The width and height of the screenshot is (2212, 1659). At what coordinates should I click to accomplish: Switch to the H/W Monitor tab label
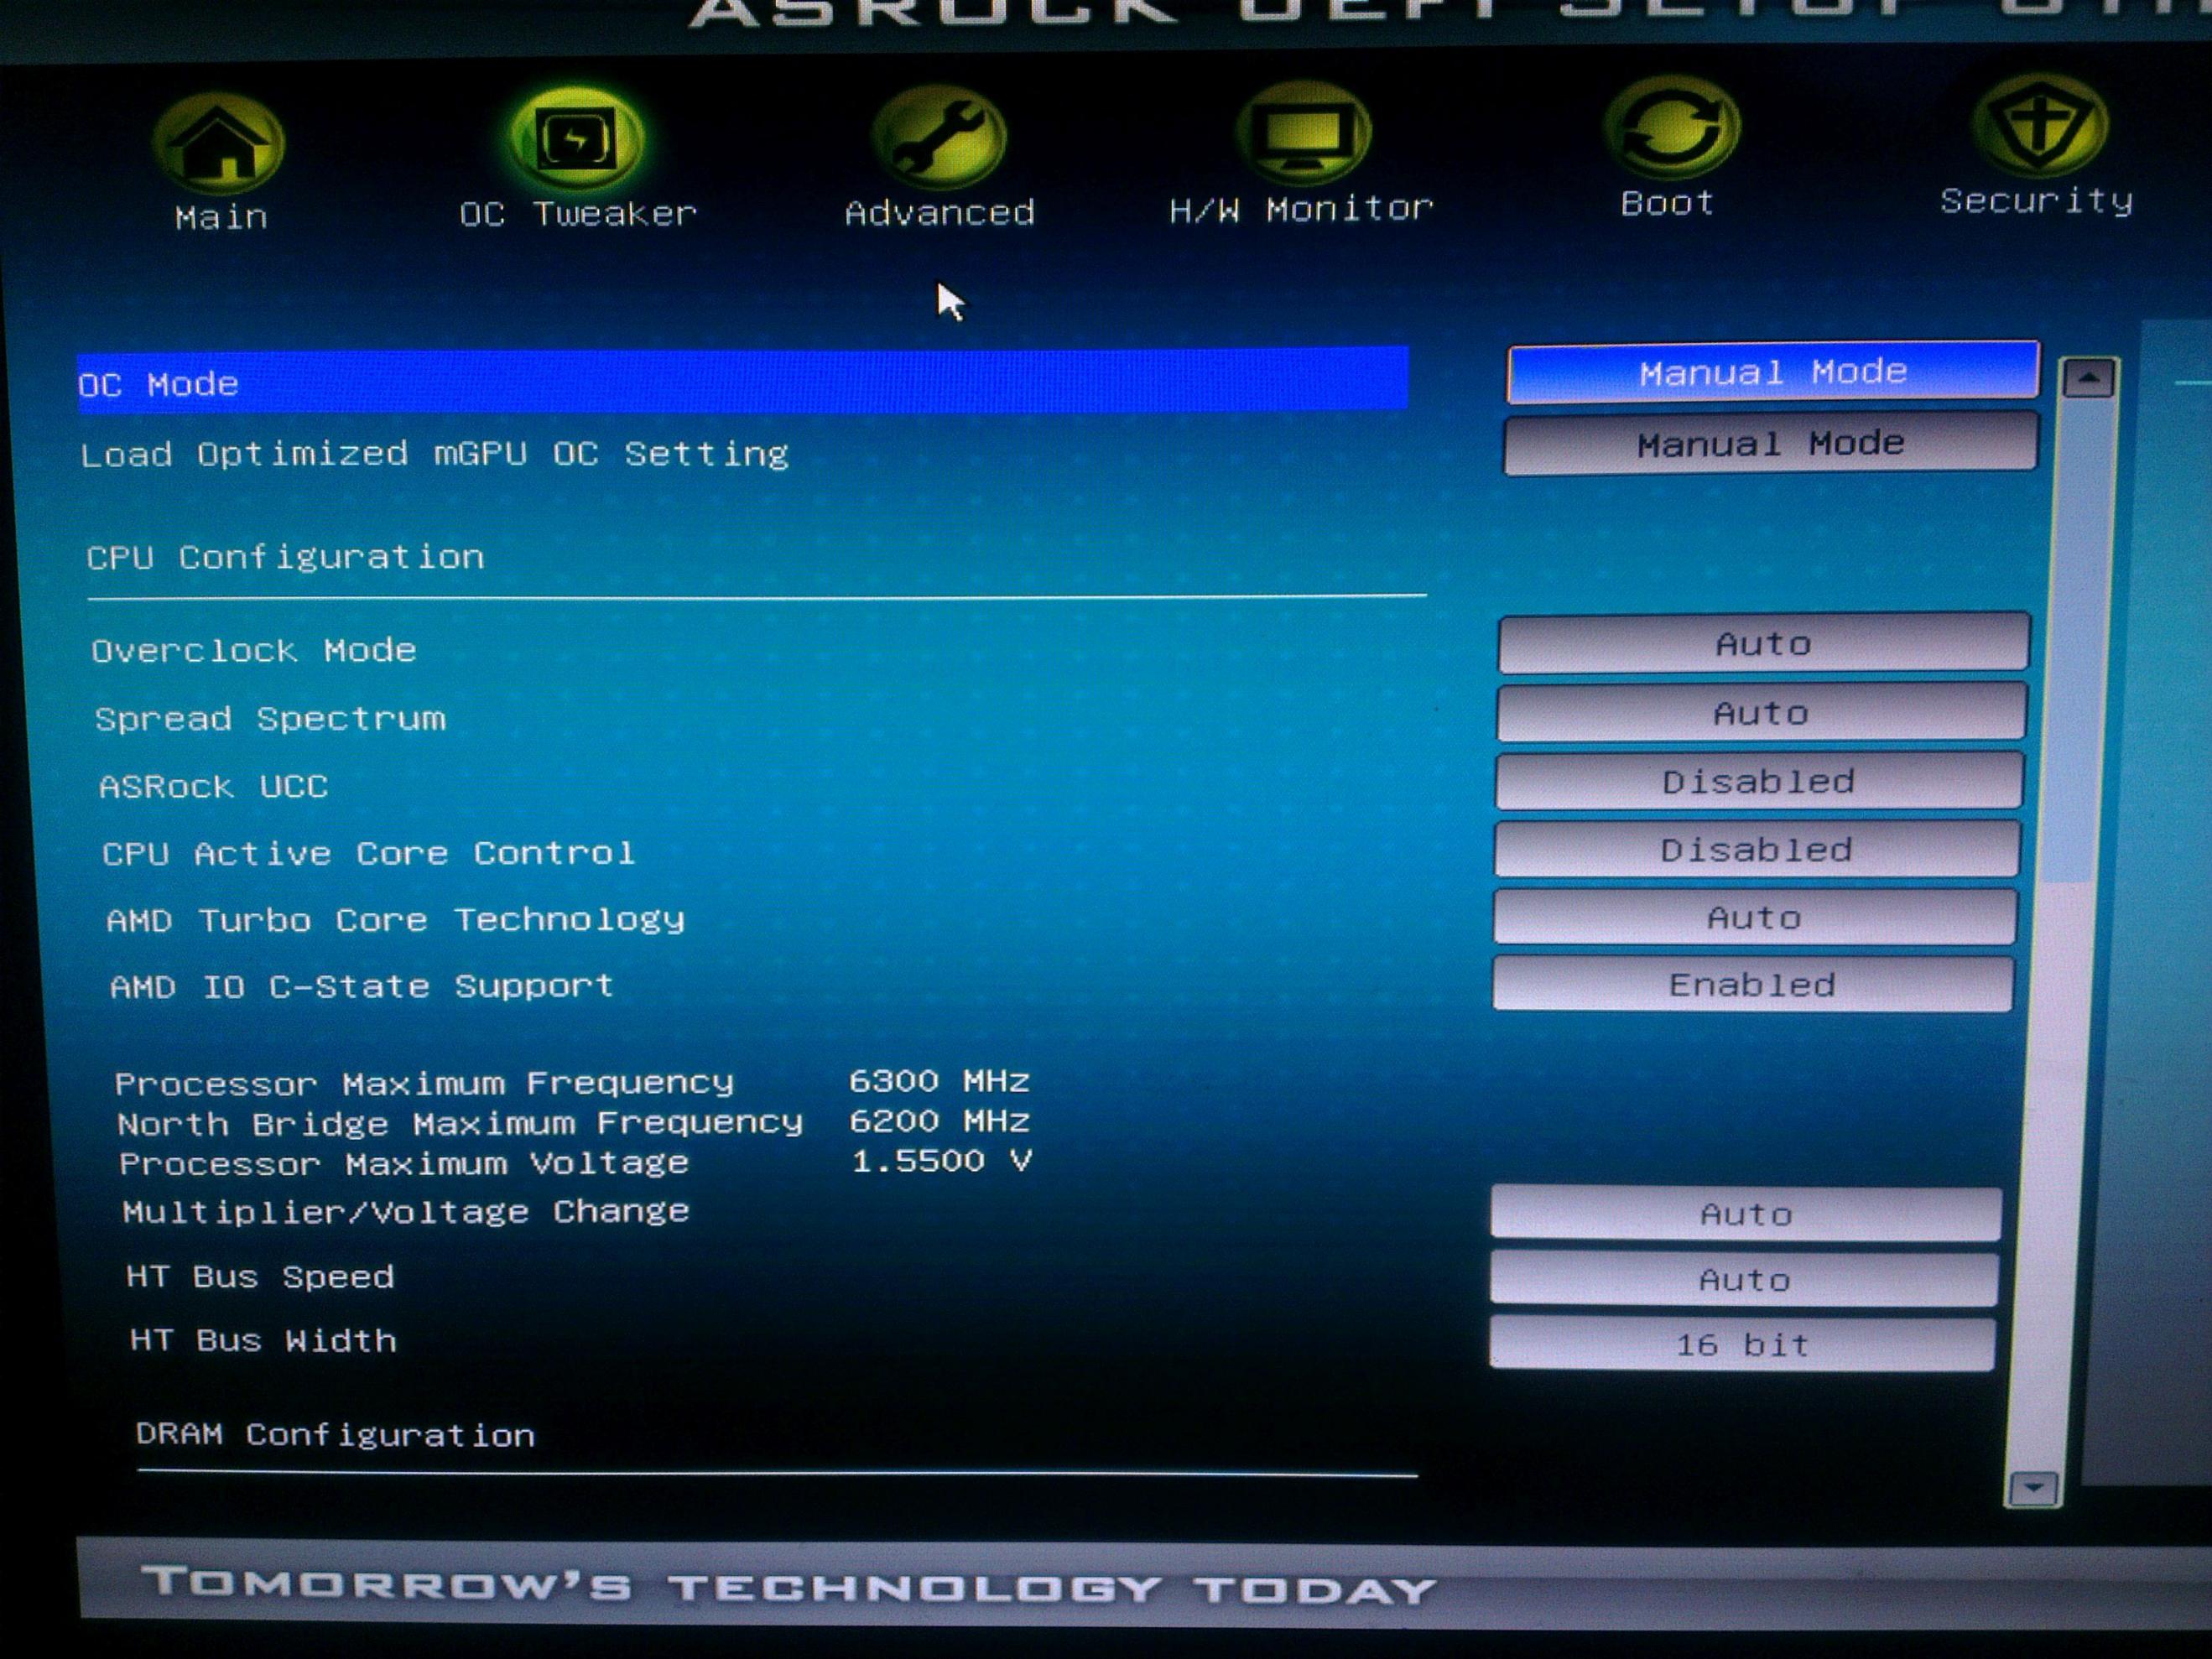[1301, 209]
